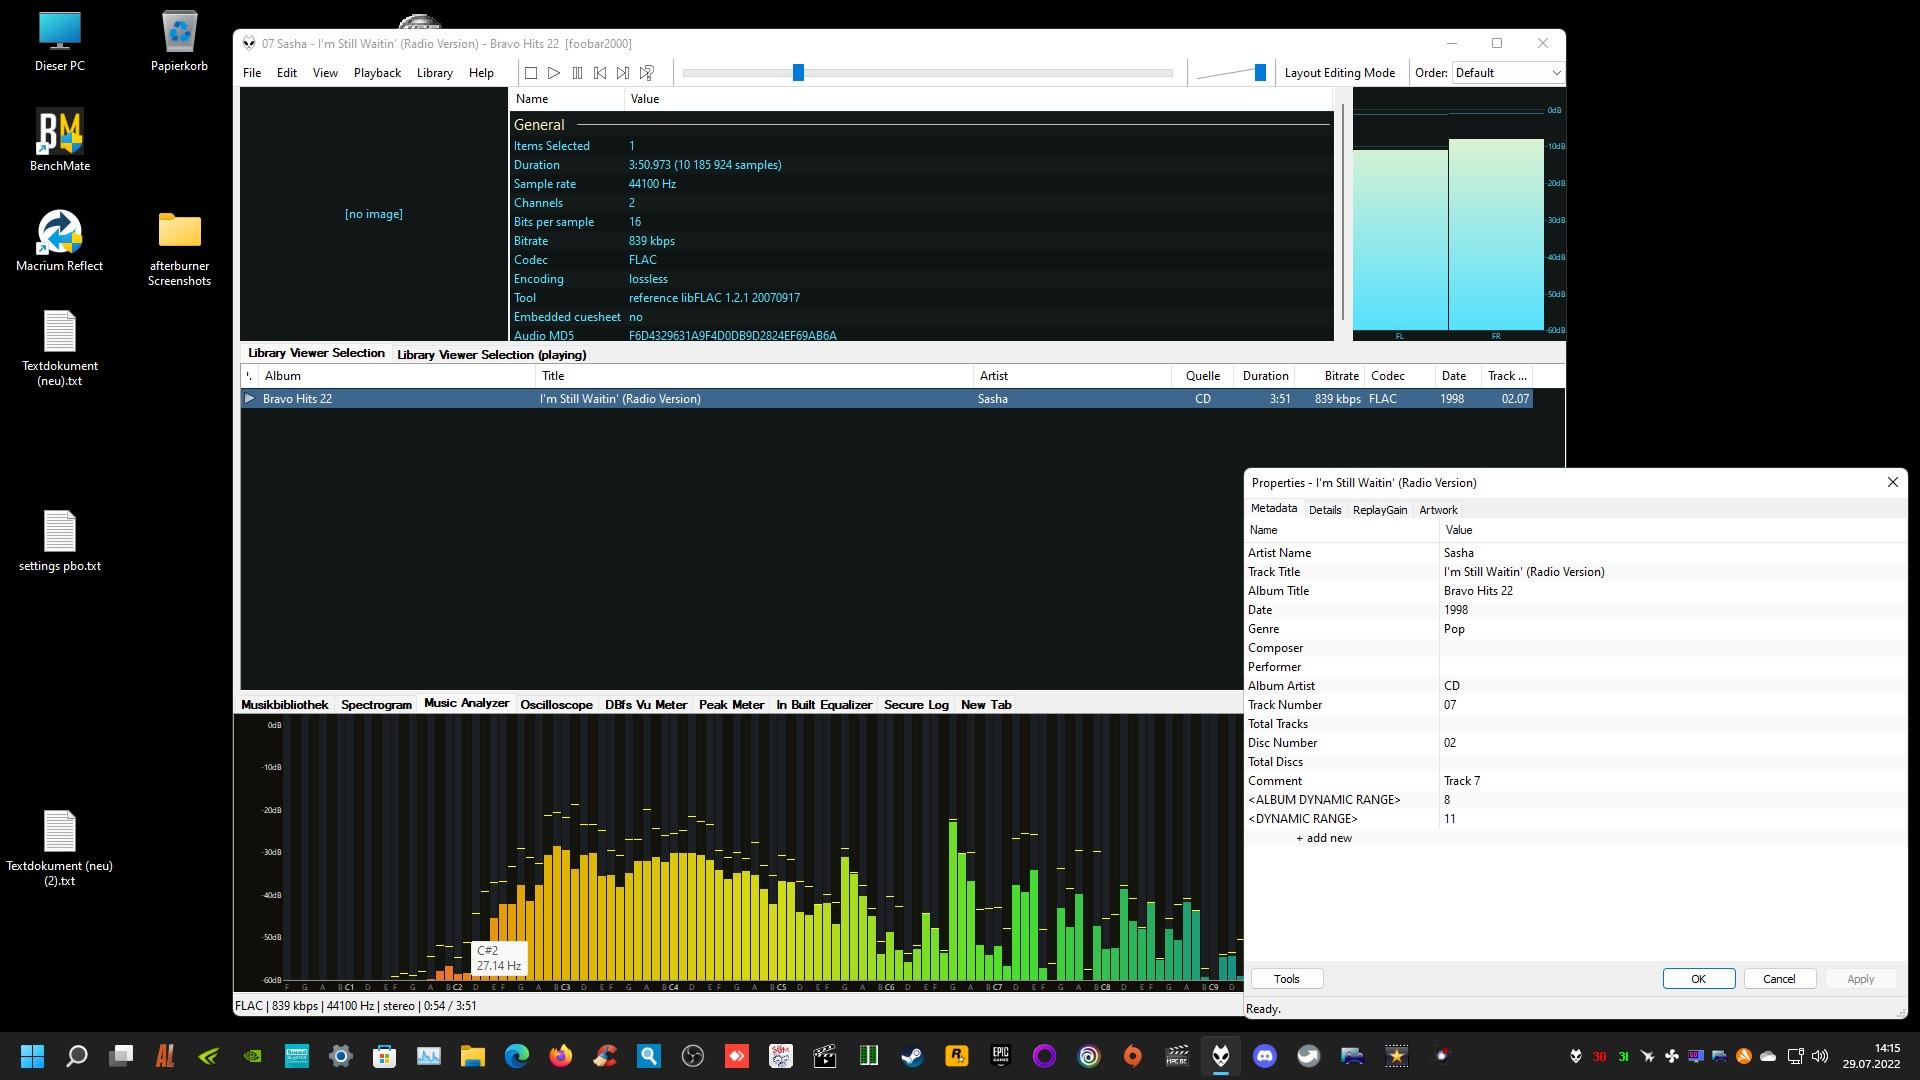Adjust the volume slider handle

pos(1260,72)
